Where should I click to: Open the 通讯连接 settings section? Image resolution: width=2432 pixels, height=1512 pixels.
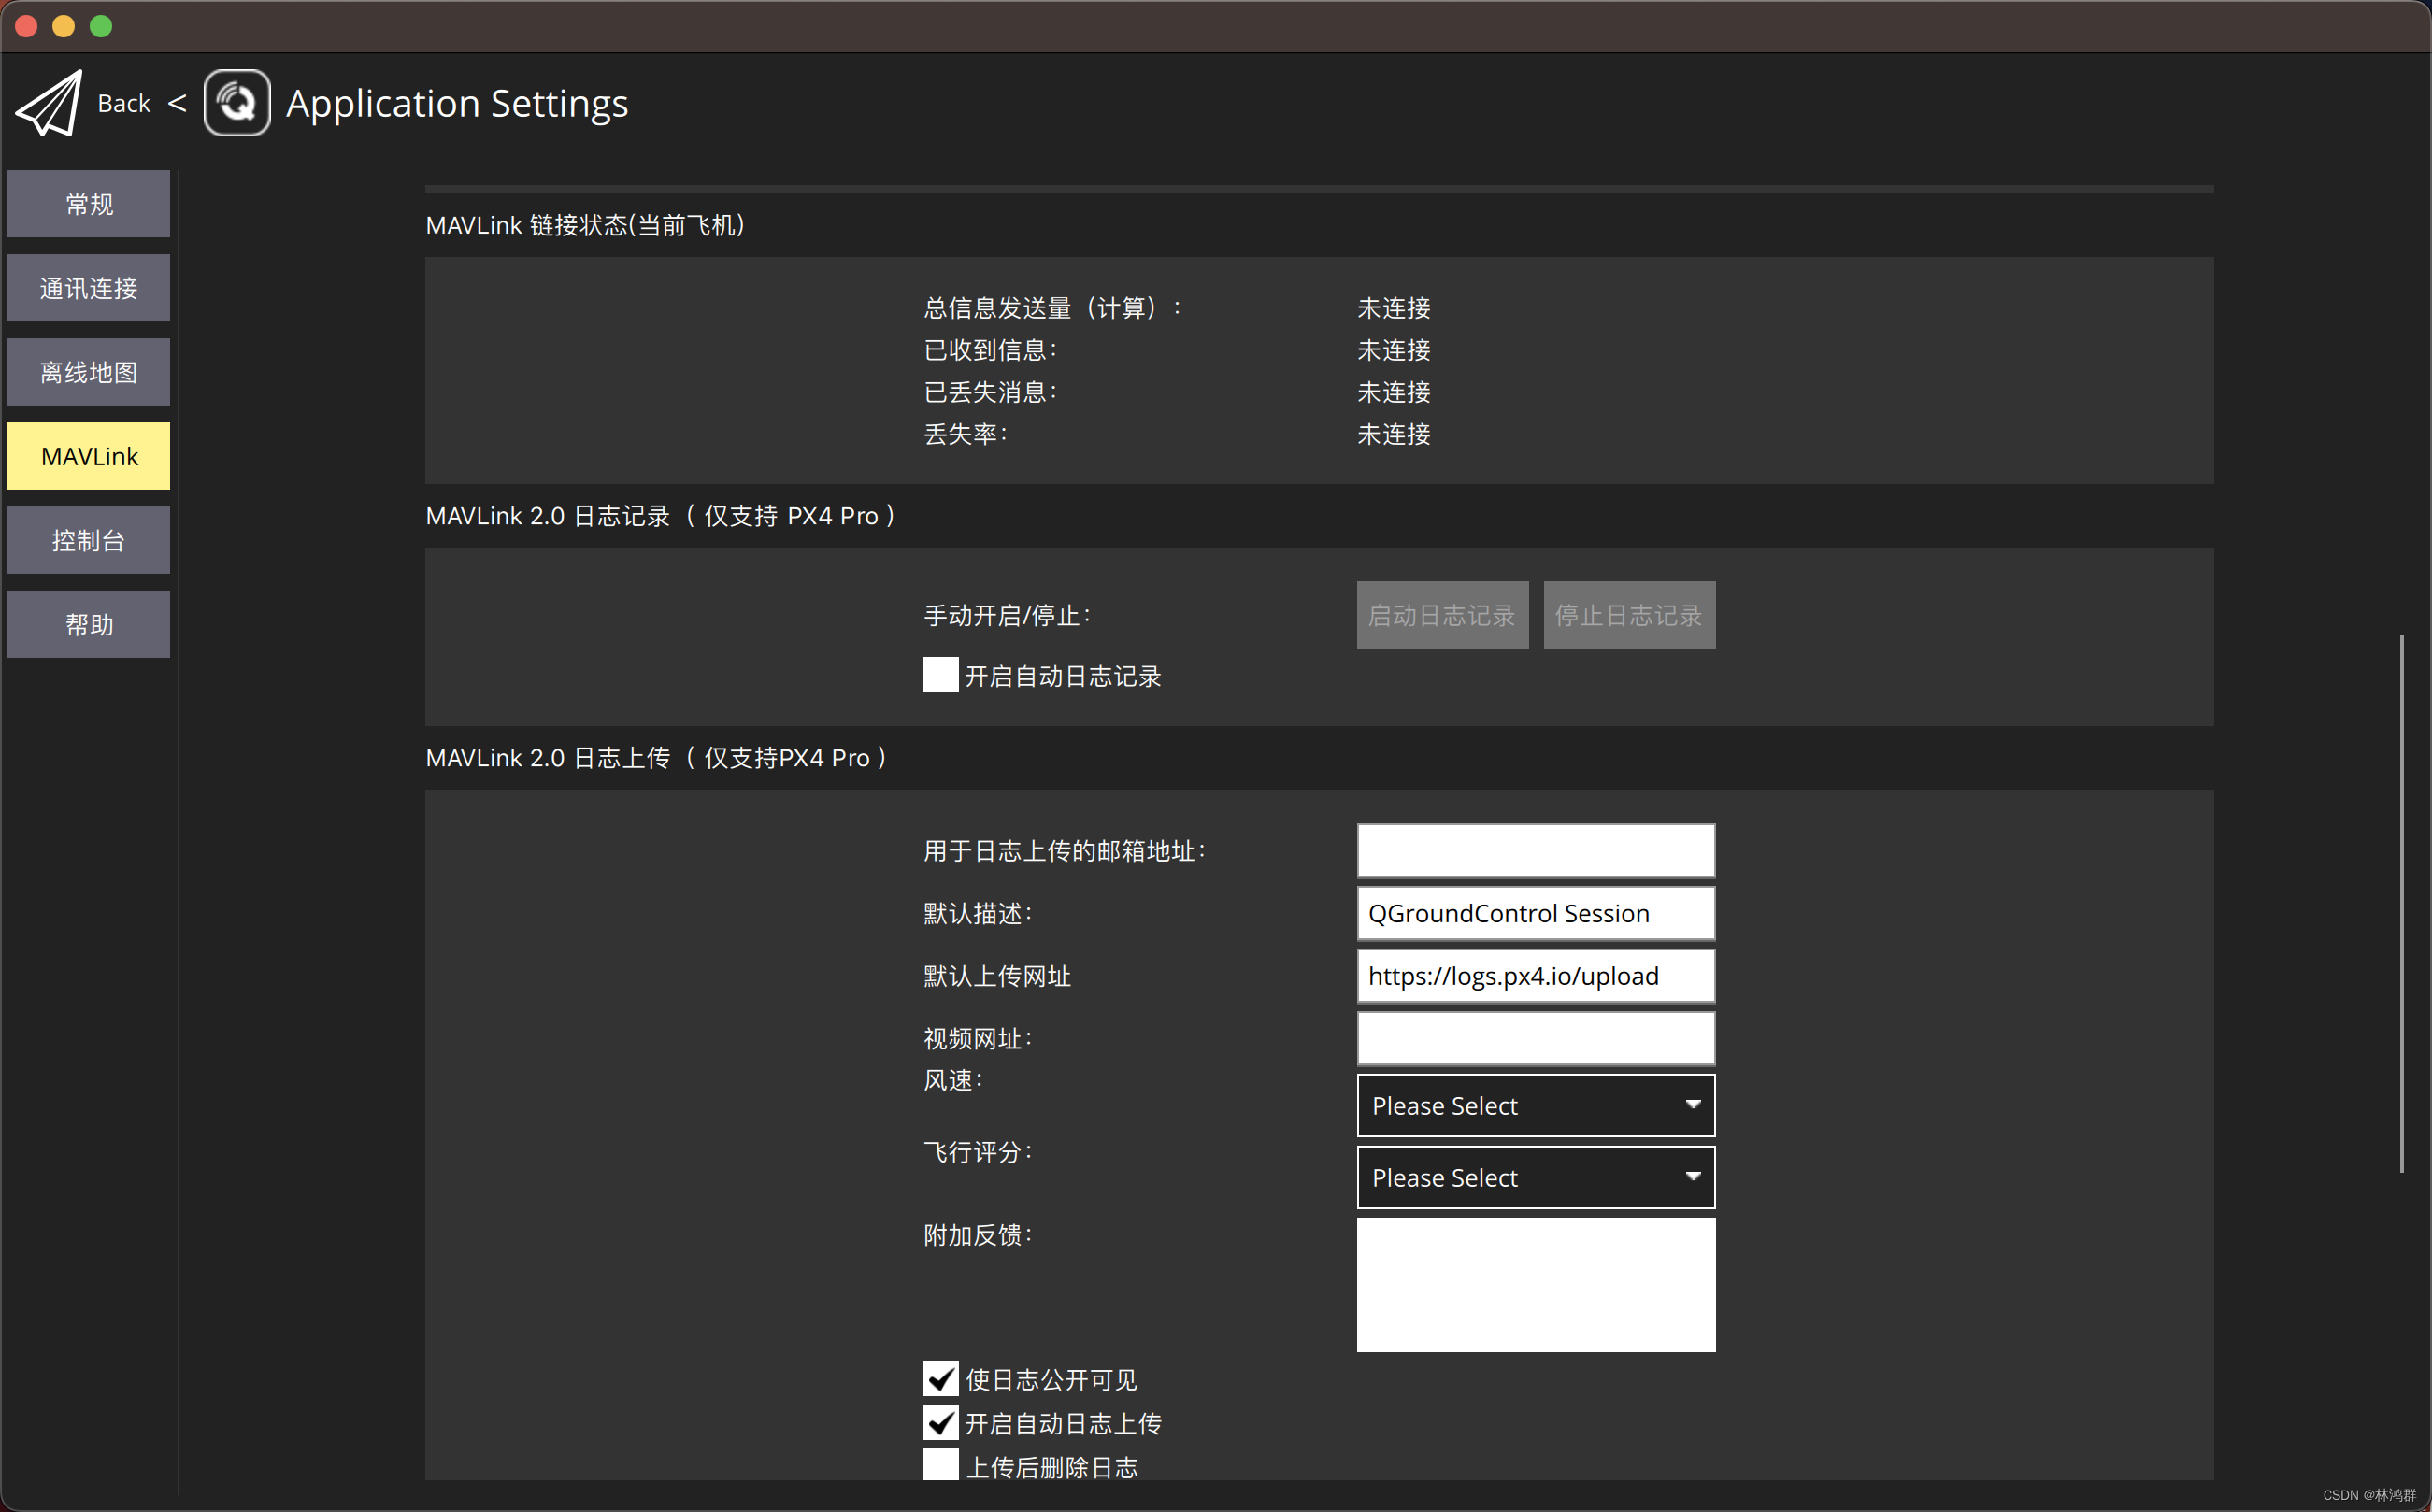pos(88,287)
